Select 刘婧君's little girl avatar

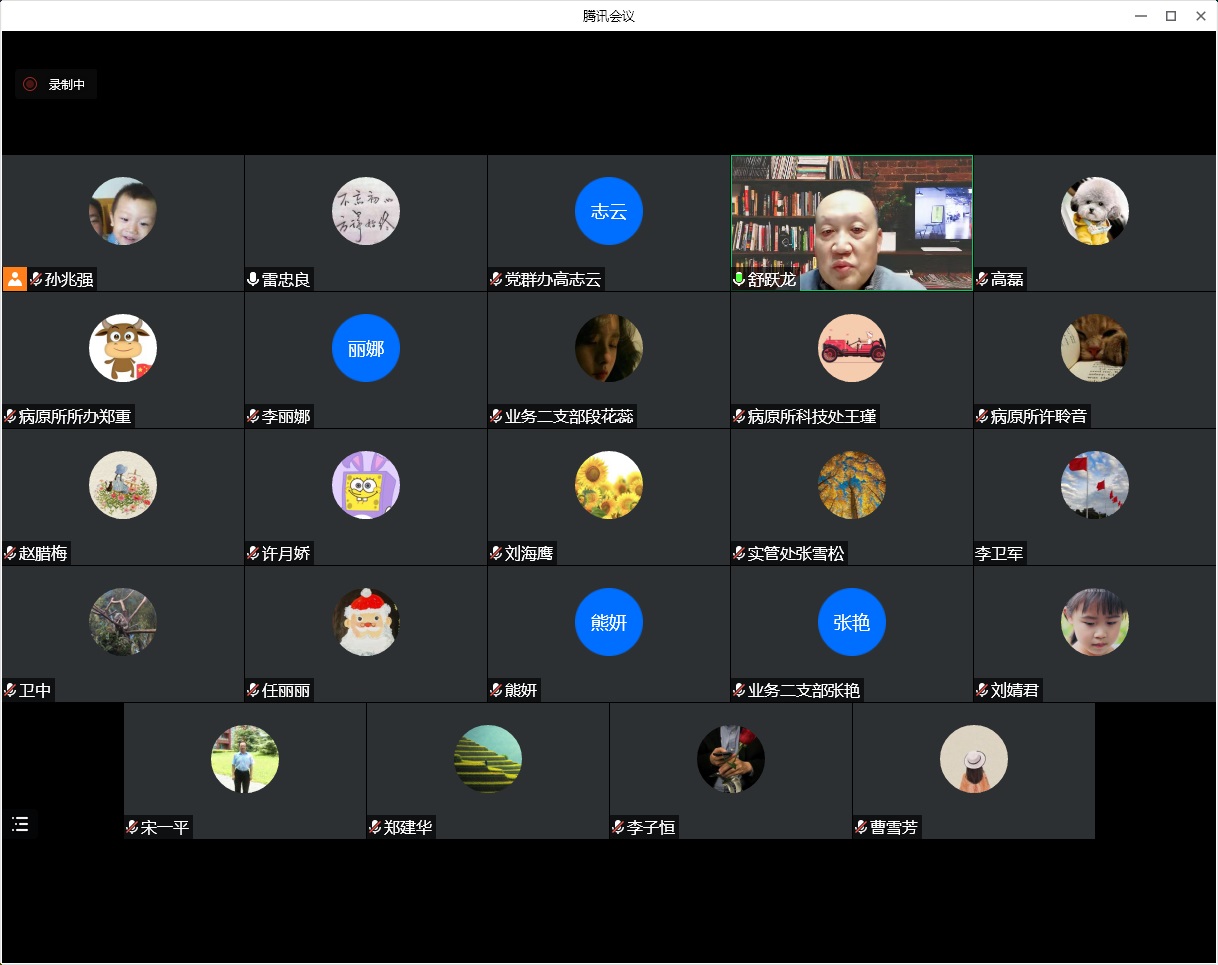point(1095,622)
